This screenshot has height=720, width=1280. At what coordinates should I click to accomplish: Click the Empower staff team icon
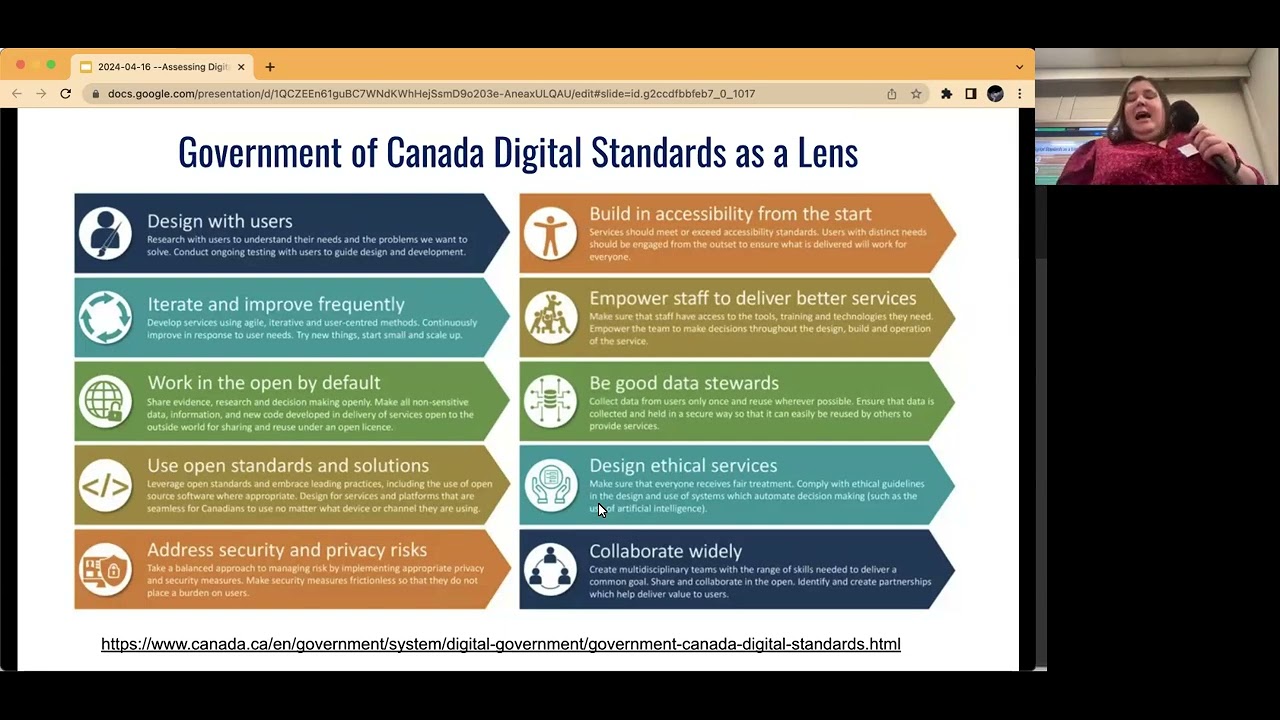click(551, 317)
